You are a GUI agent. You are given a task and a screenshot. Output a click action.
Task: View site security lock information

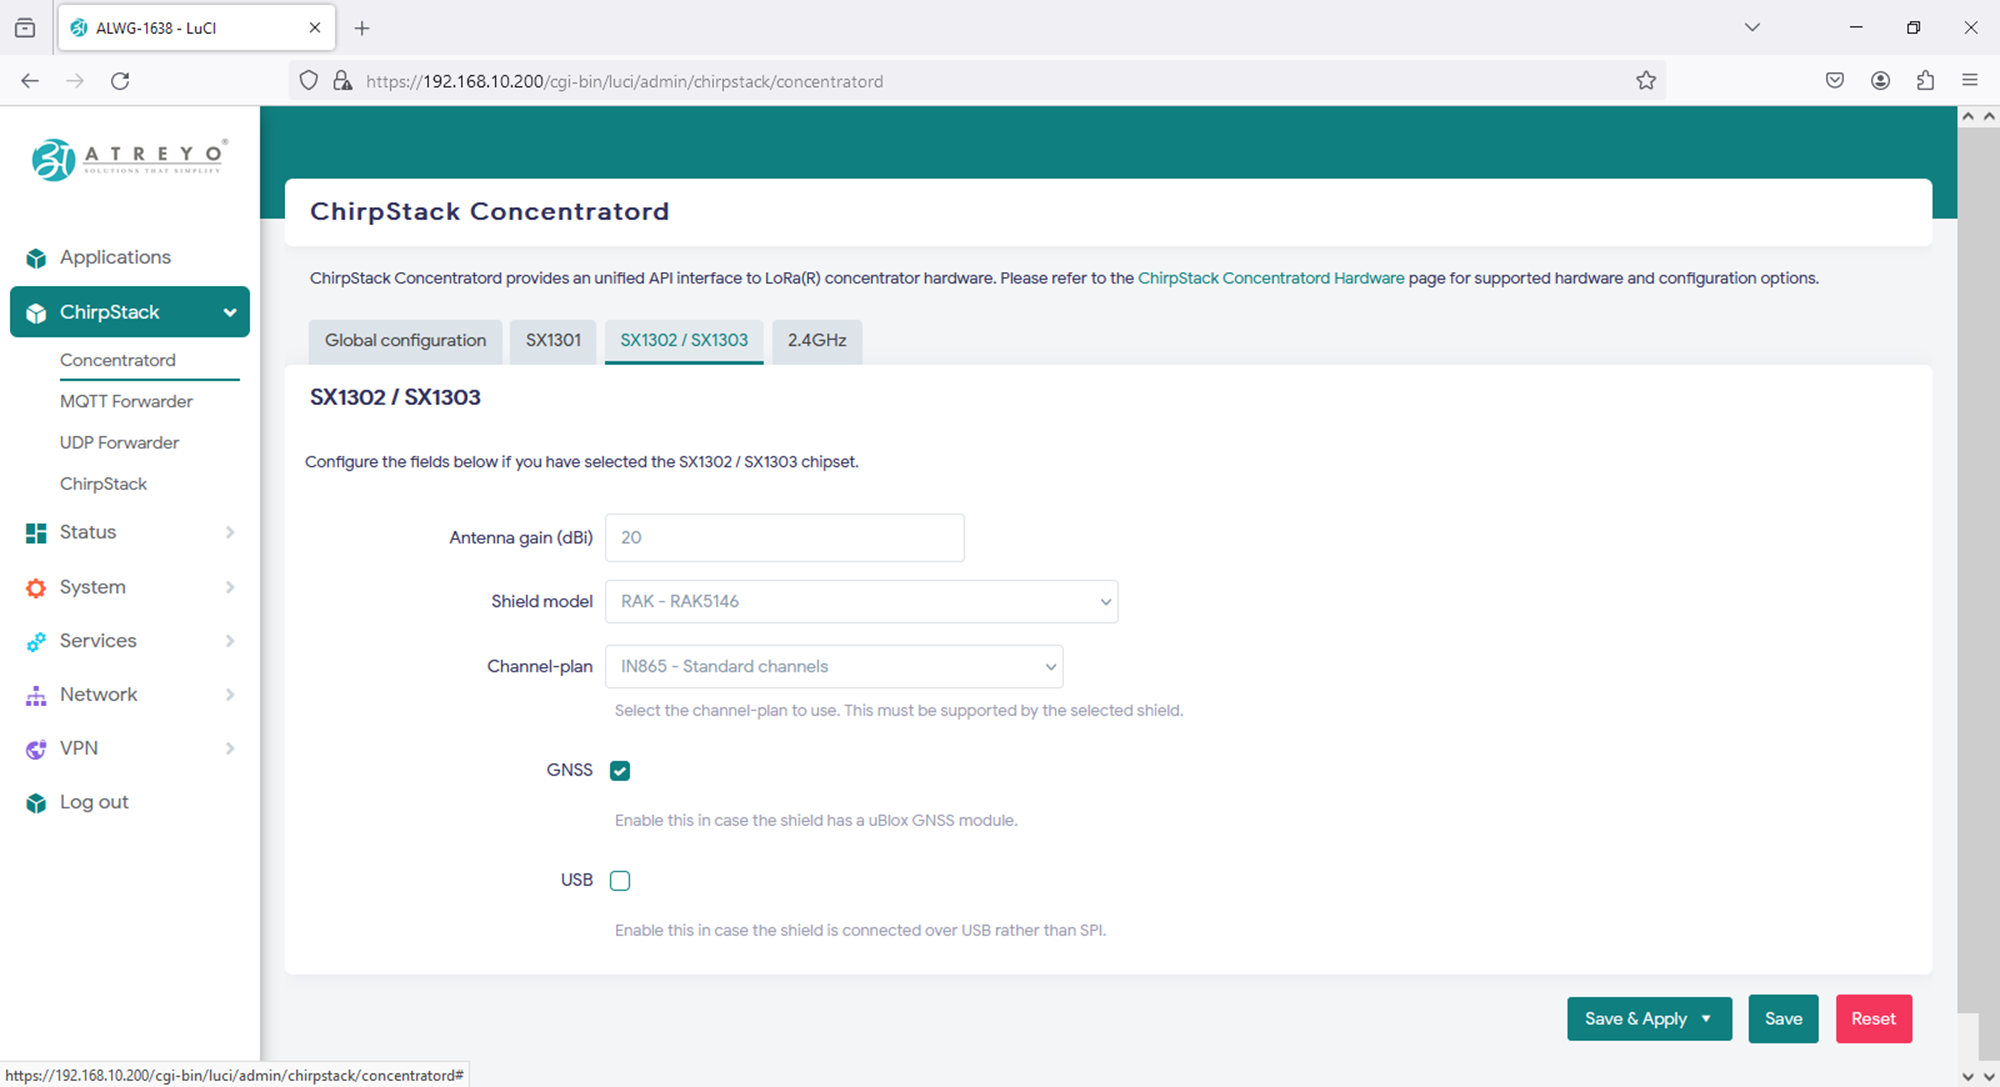point(342,81)
